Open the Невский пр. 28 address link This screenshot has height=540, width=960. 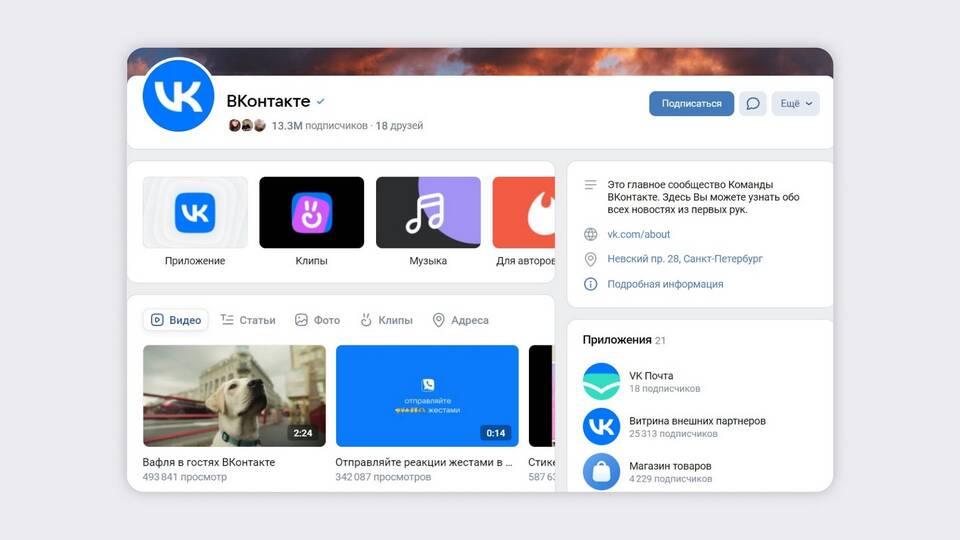[x=685, y=259]
